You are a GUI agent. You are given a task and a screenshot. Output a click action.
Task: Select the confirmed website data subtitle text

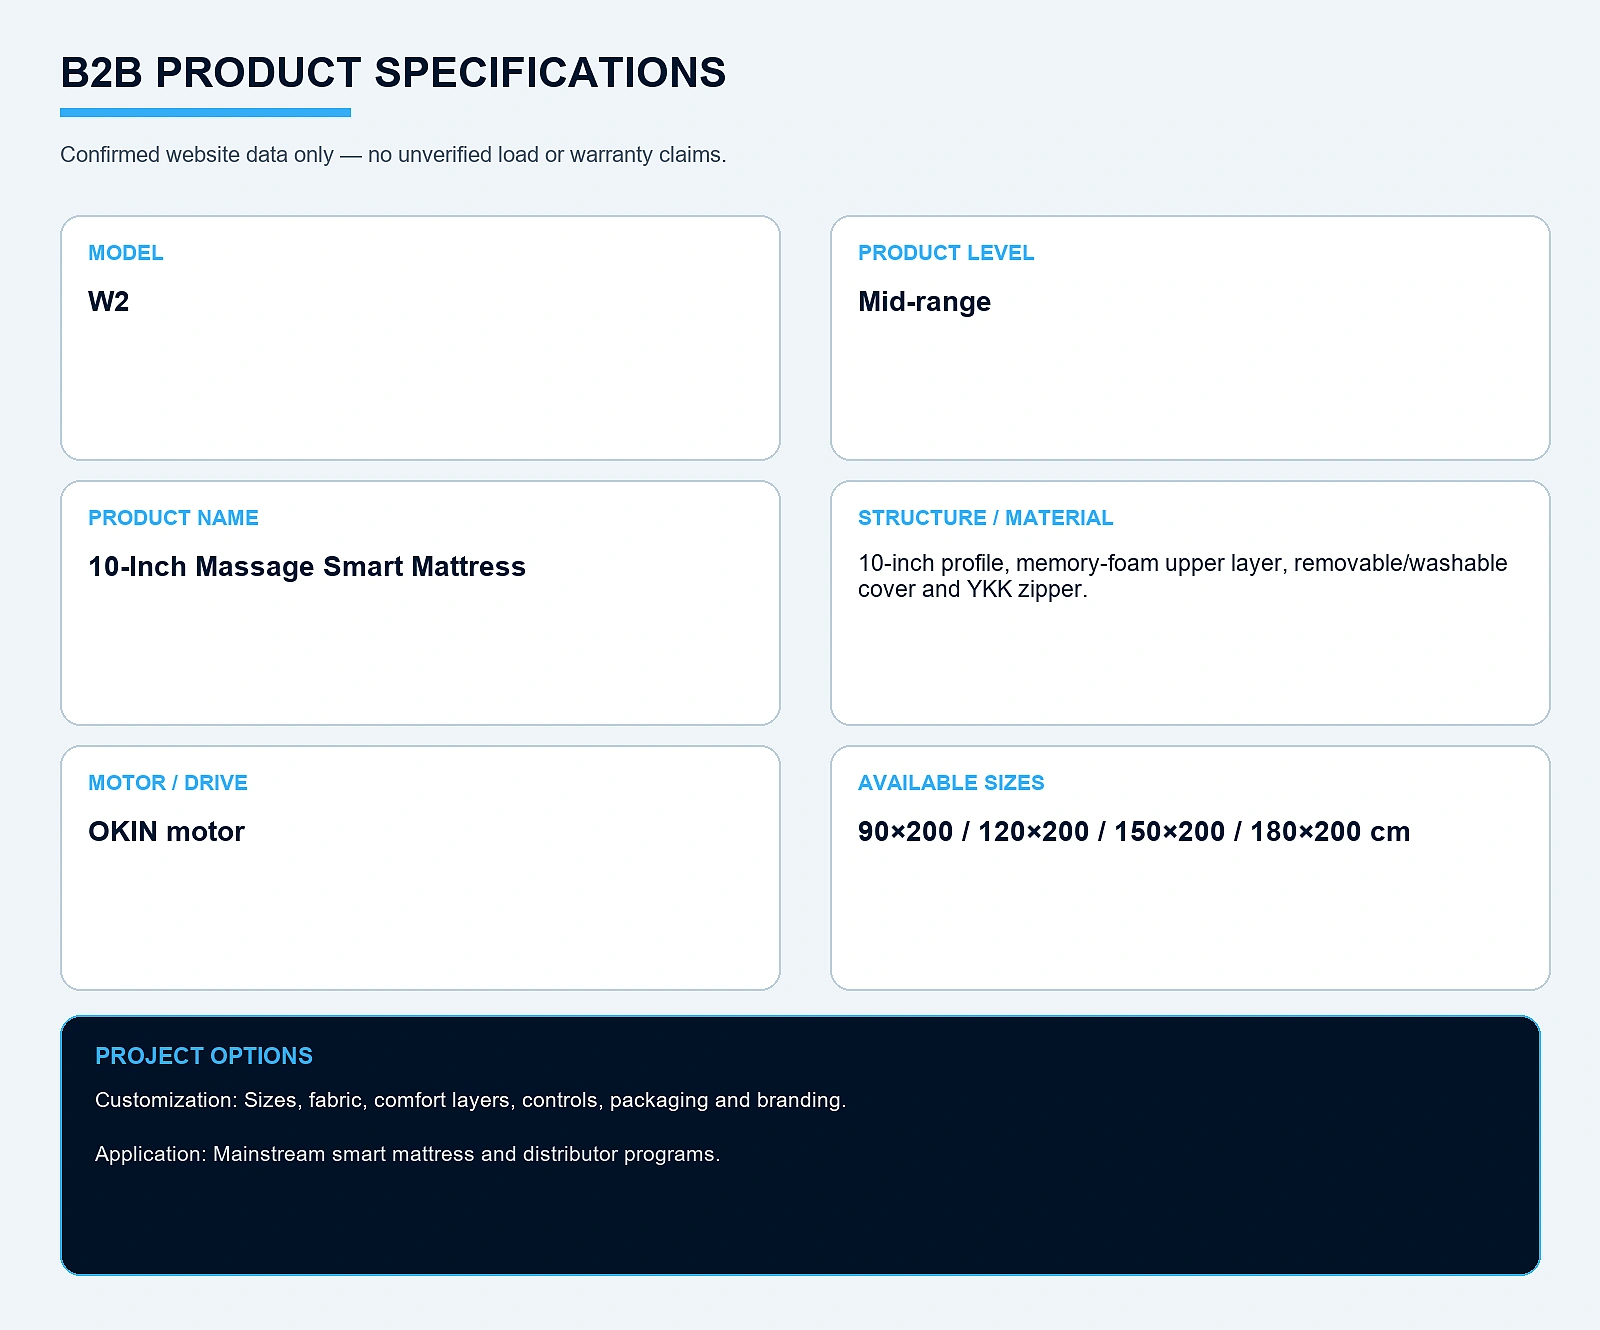393,155
